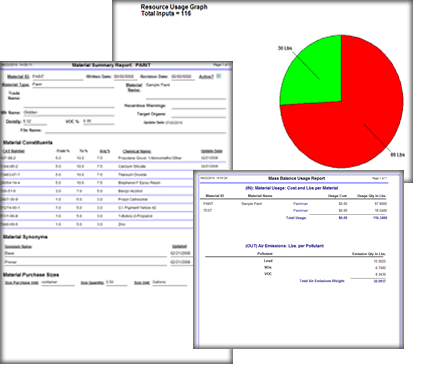Click the Material Name Sample Paint field
Image resolution: width=424 pixels, height=368 pixels.
[x=186, y=91]
